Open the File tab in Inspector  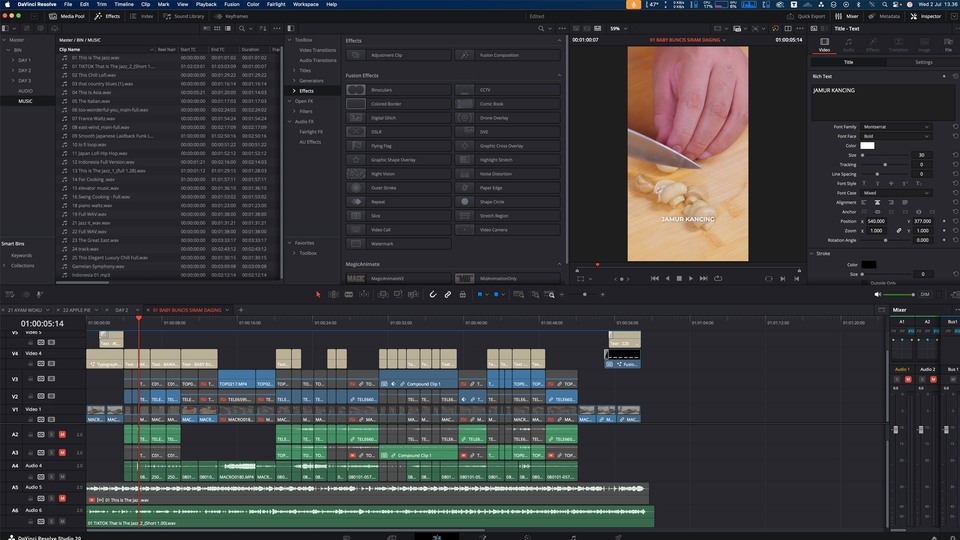[x=948, y=45]
